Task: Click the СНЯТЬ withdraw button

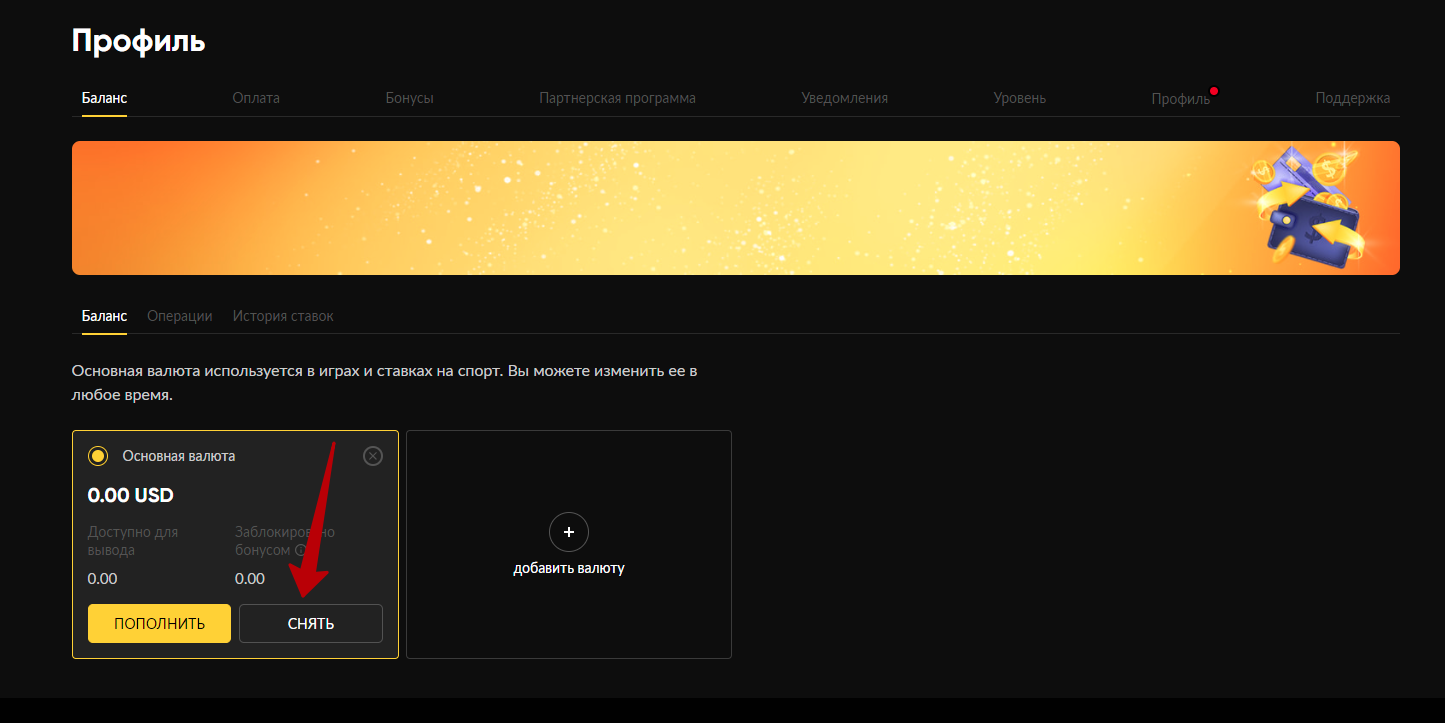Action: pos(311,623)
